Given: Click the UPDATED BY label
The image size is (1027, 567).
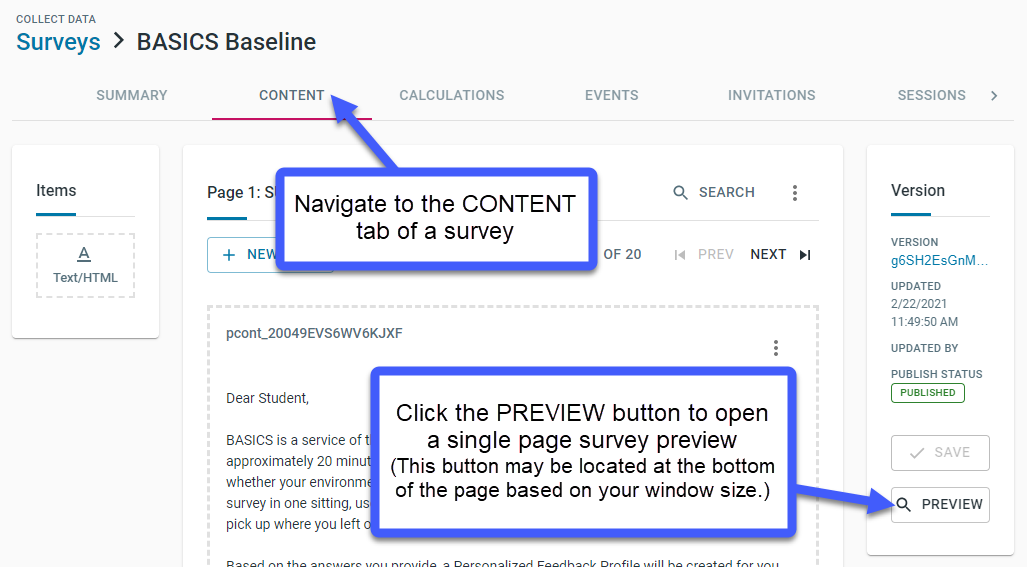Looking at the screenshot, I should [924, 348].
